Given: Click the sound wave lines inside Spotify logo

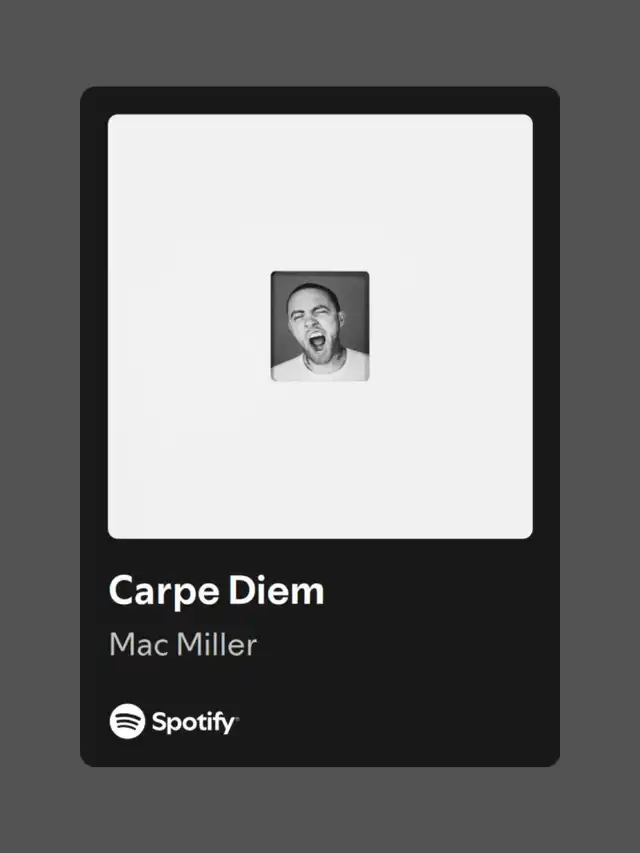Looking at the screenshot, I should (127, 721).
